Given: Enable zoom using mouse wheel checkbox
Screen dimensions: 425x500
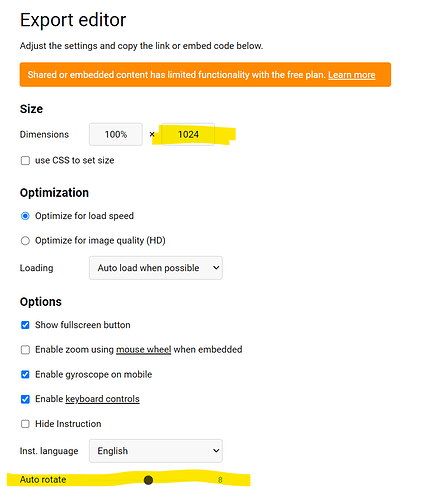Looking at the screenshot, I should (x=25, y=350).
